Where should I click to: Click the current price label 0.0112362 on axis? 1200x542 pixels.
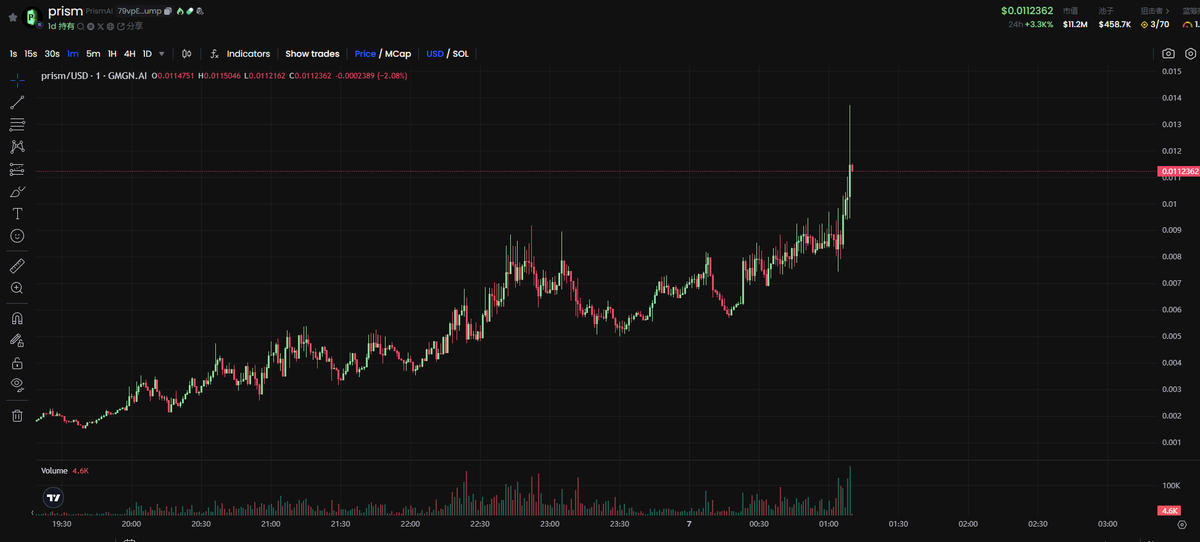[x=1178, y=172]
